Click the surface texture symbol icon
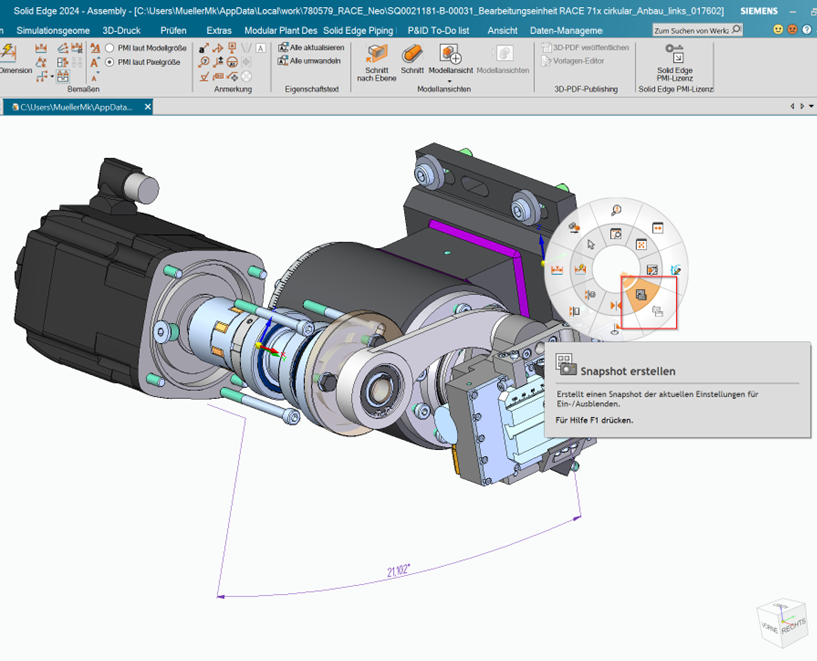The image size is (817, 661). pyautogui.click(x=204, y=77)
